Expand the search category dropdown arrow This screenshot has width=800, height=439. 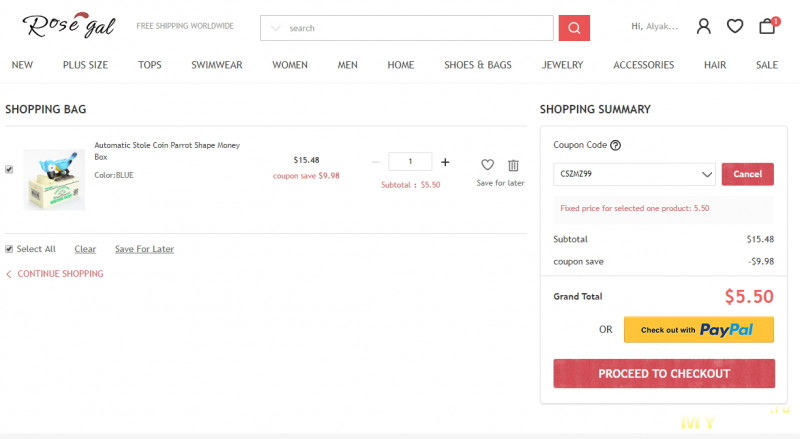click(276, 28)
